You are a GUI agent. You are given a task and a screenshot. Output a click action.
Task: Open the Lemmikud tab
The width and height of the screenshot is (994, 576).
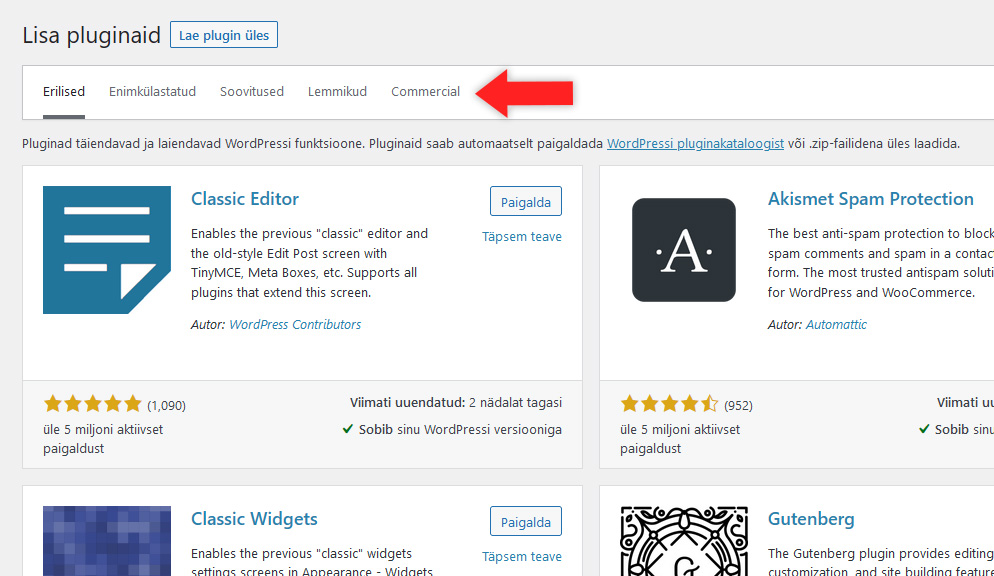pos(337,92)
